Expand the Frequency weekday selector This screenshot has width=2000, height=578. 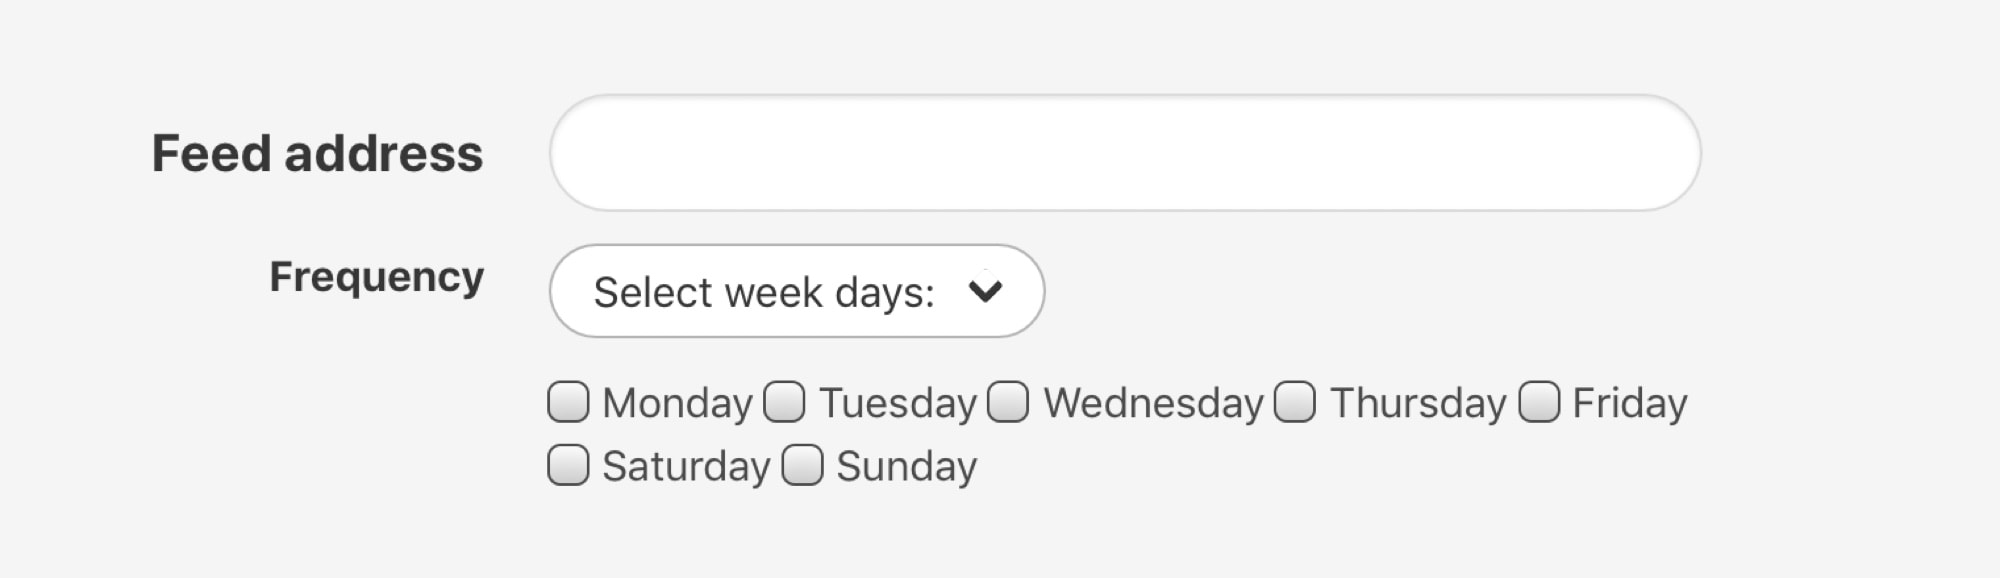tap(795, 290)
